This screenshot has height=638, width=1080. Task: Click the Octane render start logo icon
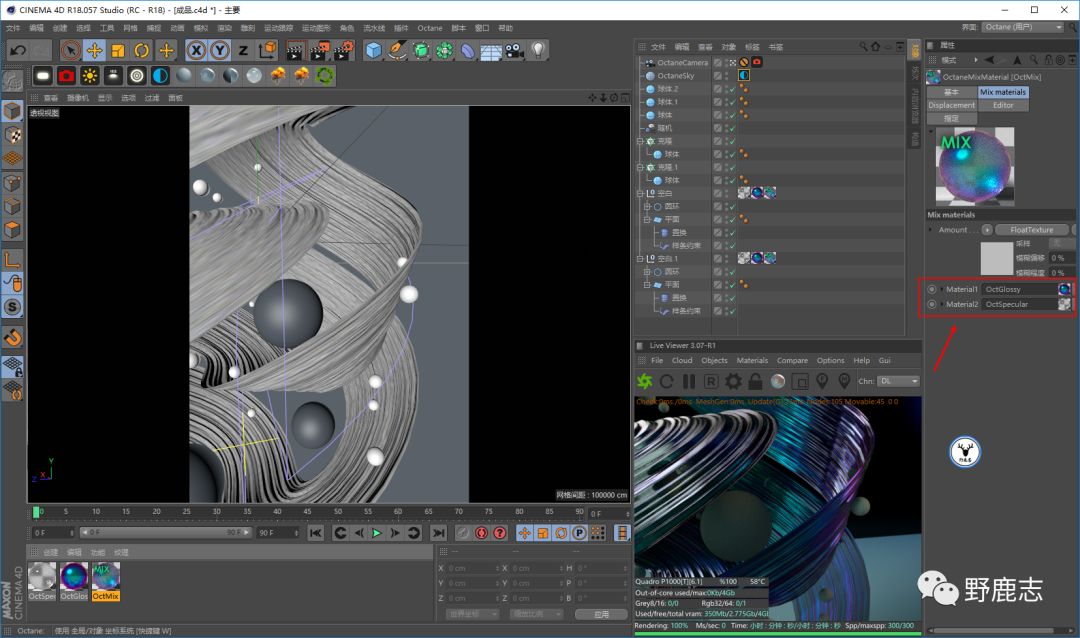[x=645, y=381]
